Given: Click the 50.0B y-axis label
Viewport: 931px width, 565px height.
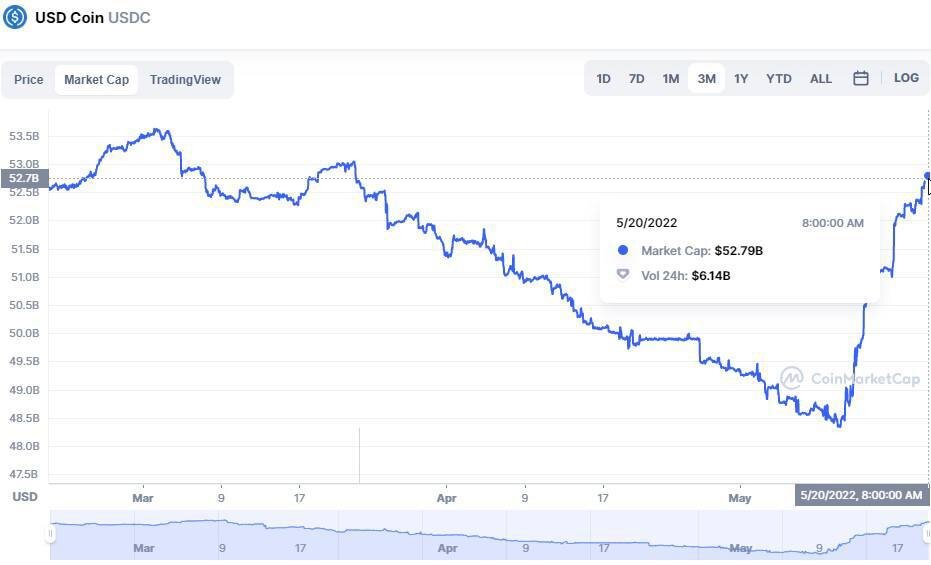Looking at the screenshot, I should coord(24,333).
